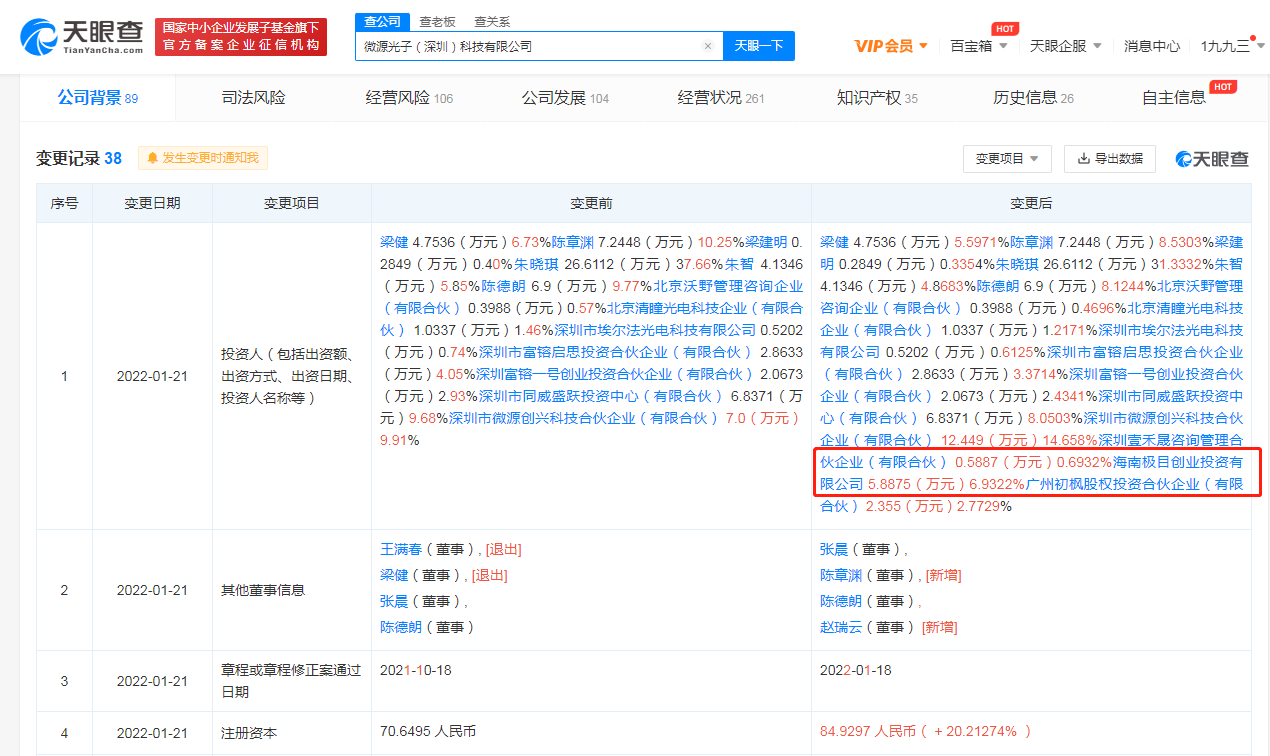Image resolution: width=1270 pixels, height=756 pixels.
Task: Clear the company search box text
Action: tap(708, 46)
